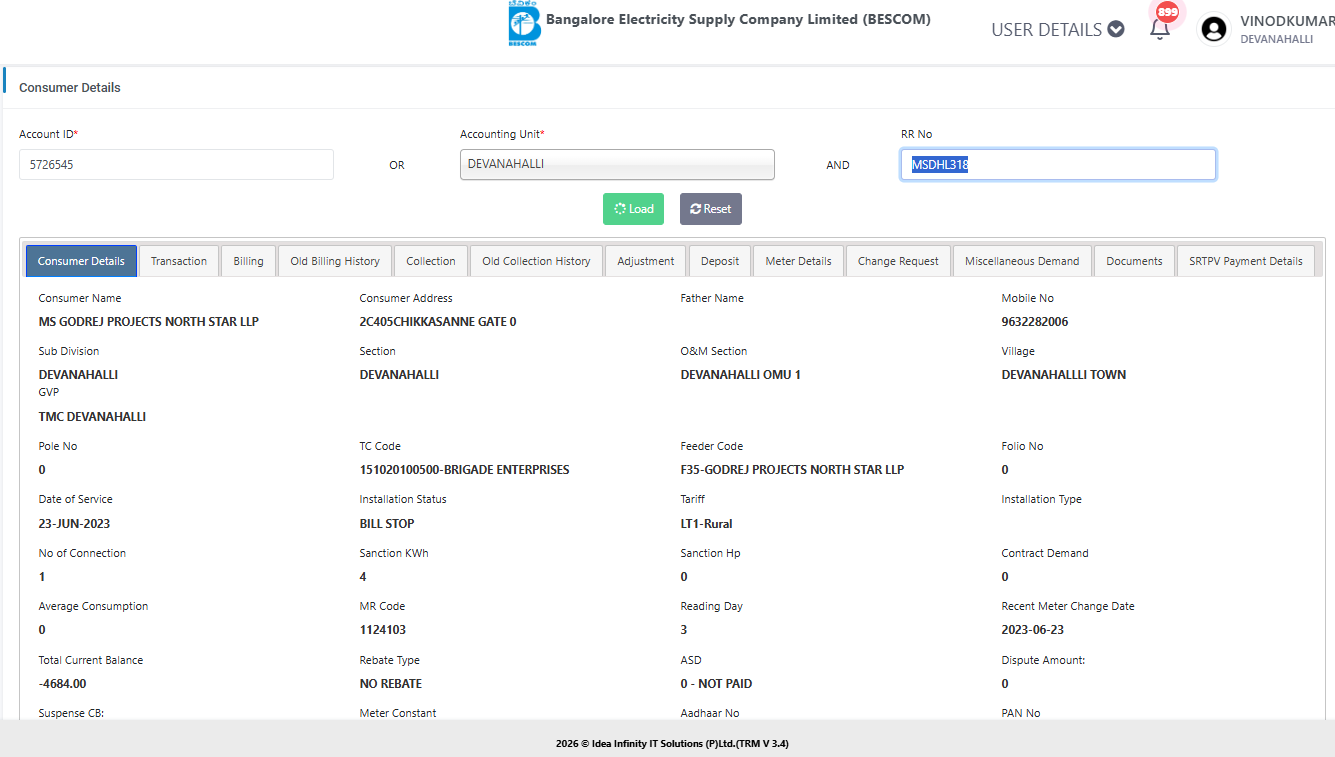1335x757 pixels.
Task: Open the notifications bell icon
Action: point(1160,29)
